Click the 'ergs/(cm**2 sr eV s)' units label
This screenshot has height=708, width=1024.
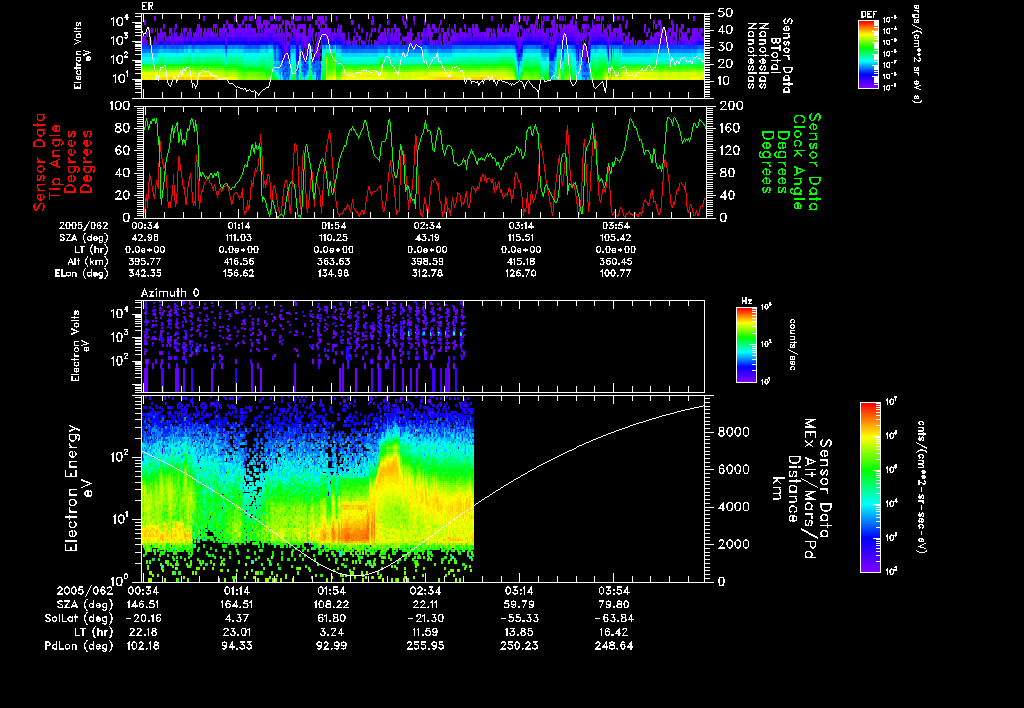pyautogui.click(x=916, y=54)
